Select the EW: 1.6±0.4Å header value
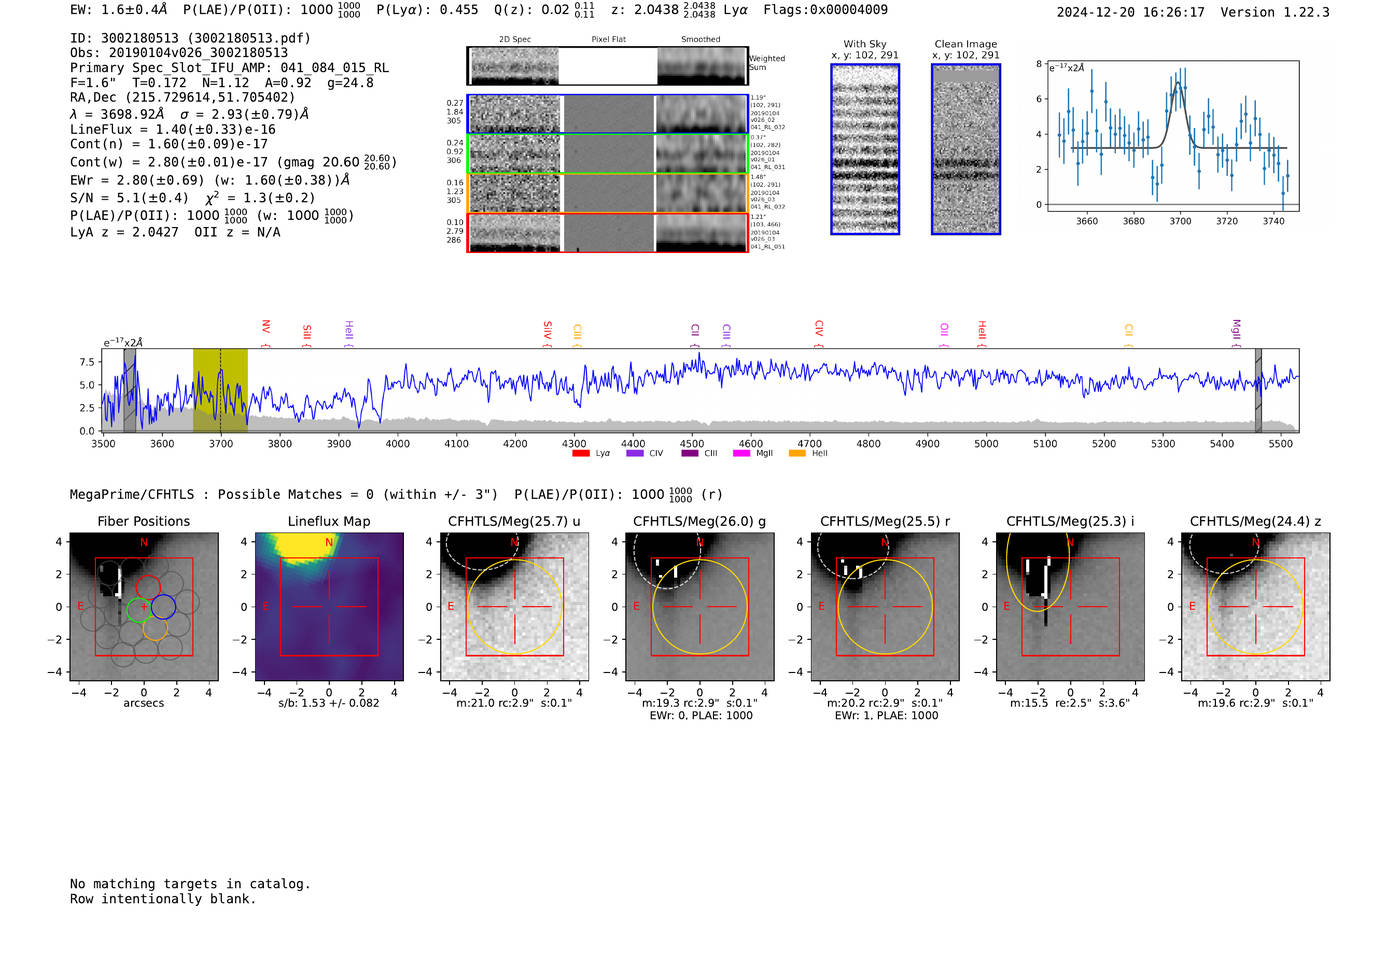This screenshot has height=953, width=1400. [x=119, y=10]
